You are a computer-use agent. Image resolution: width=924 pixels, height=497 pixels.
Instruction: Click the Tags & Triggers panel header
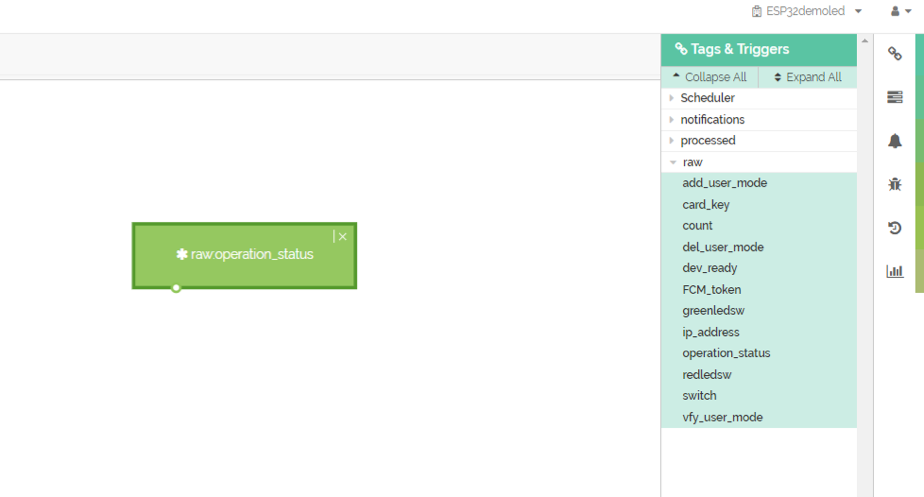(759, 50)
